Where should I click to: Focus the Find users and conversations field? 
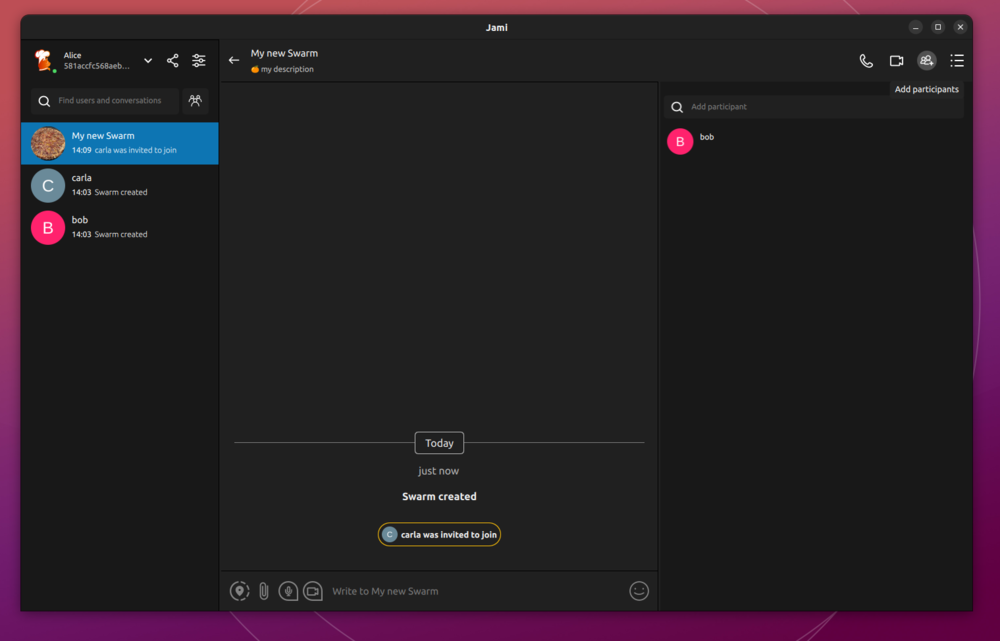105,101
